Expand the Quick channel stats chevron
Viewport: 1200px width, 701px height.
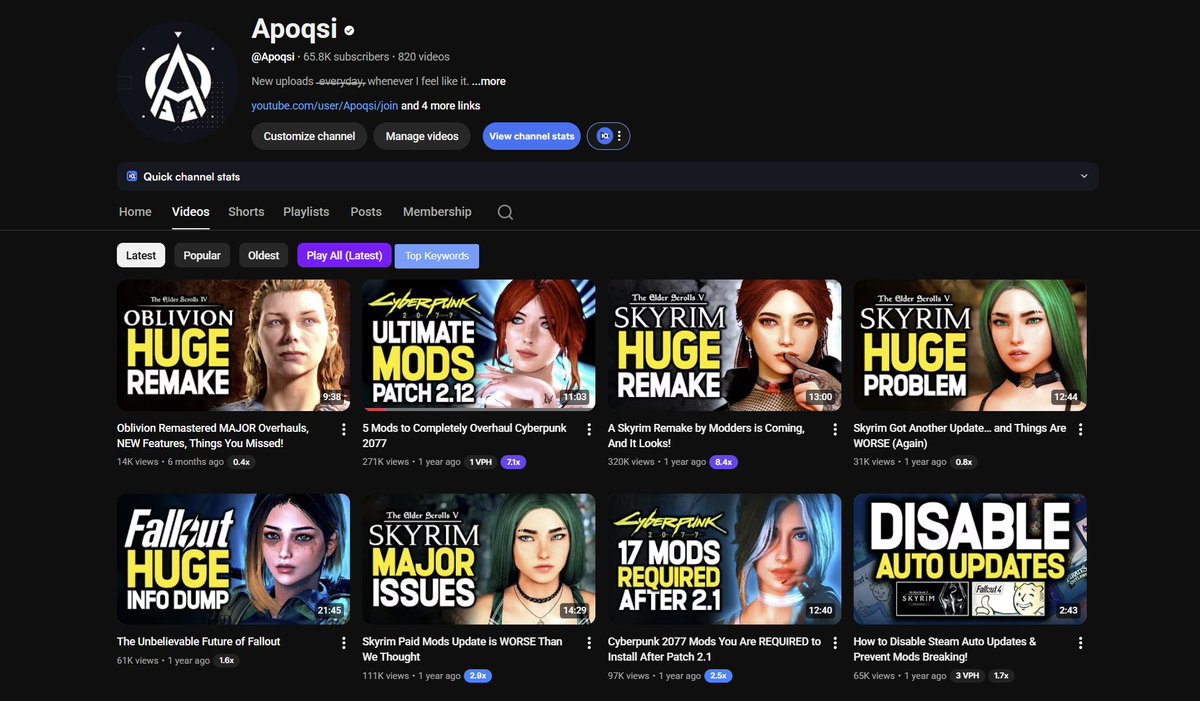[x=1084, y=177]
